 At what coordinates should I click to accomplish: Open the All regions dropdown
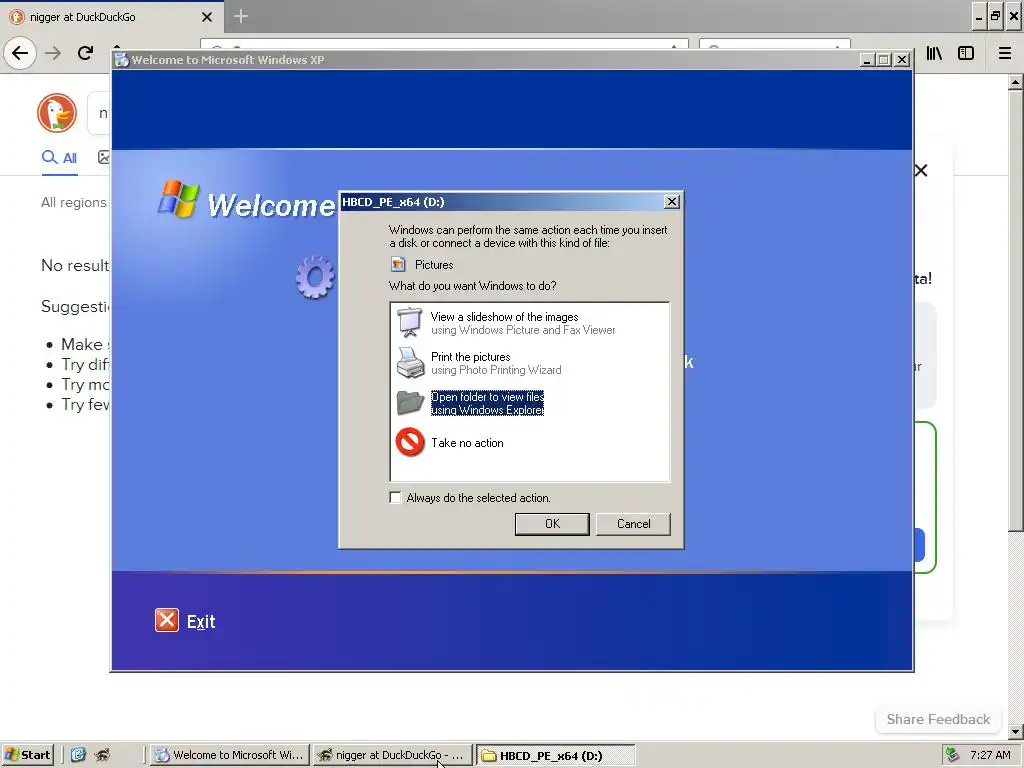(x=74, y=202)
